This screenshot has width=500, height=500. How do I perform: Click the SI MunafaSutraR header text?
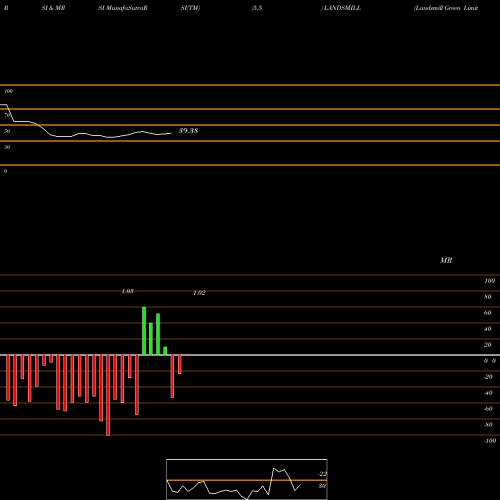[x=123, y=8]
